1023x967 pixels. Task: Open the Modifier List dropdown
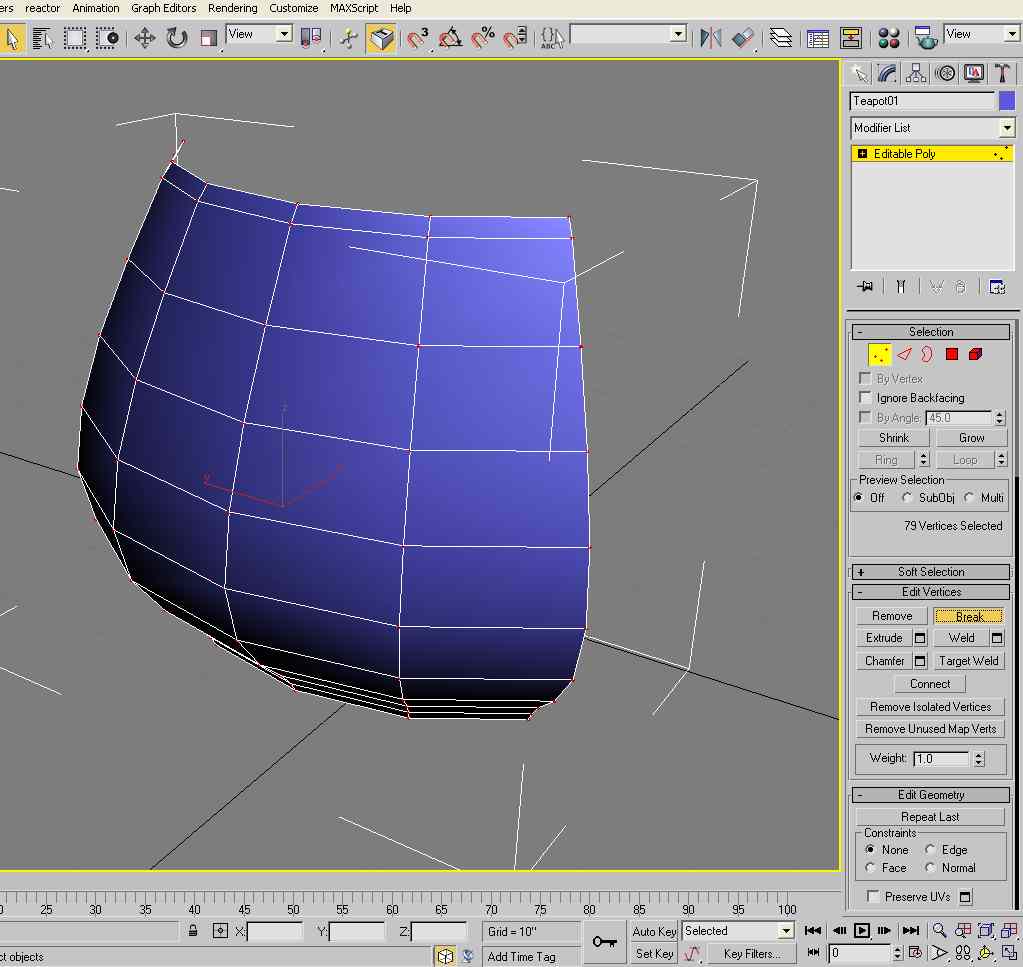1006,128
